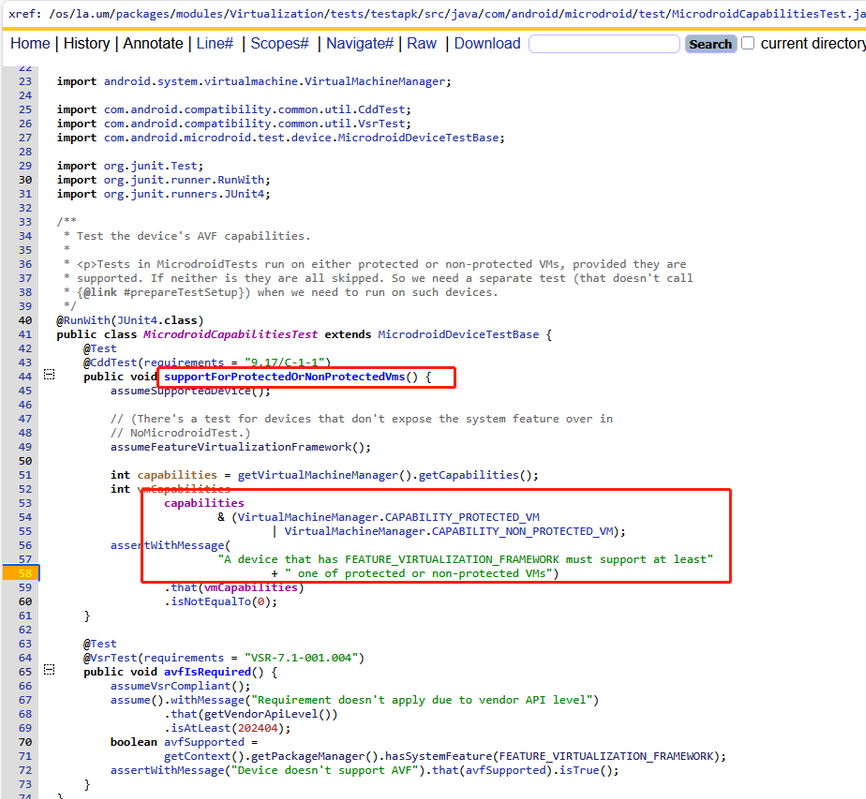
Task: Click assertWithMessage call on line 72
Action: click(x=167, y=771)
